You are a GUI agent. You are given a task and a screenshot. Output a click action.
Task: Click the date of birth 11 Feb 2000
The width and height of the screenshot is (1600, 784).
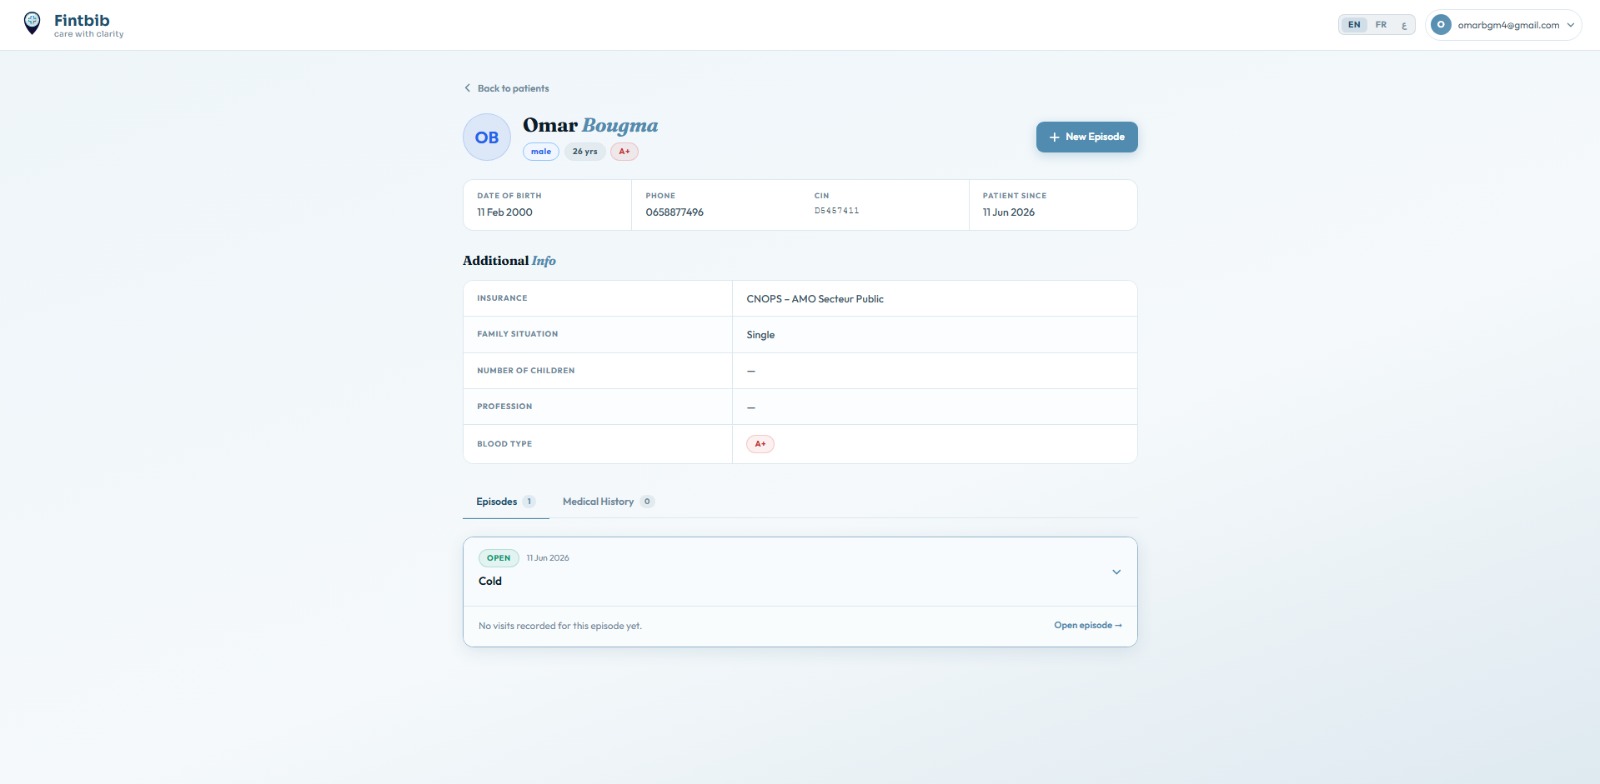point(505,212)
